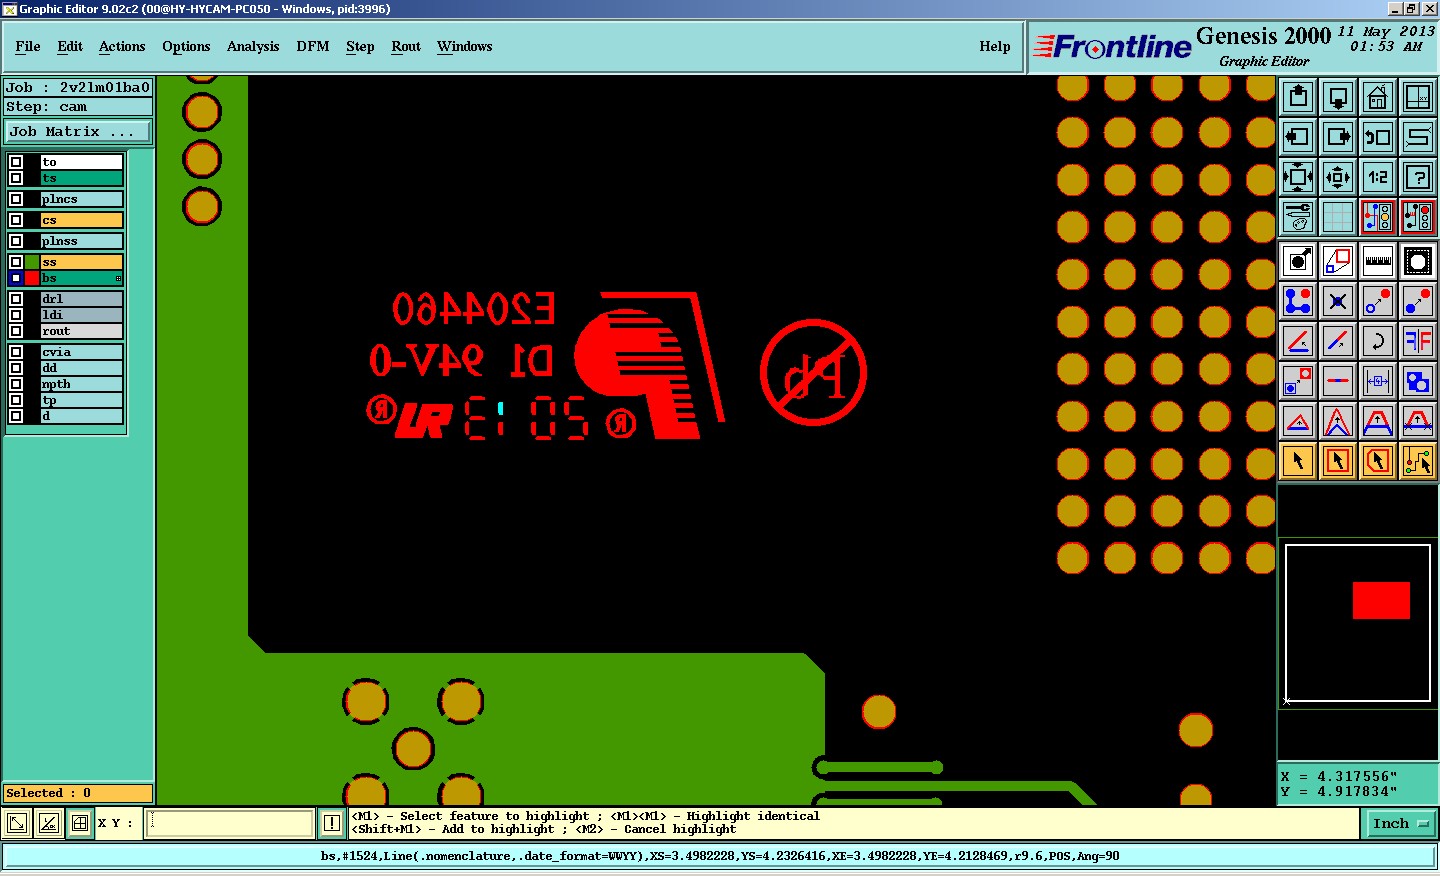Open the Windows menu

464,47
